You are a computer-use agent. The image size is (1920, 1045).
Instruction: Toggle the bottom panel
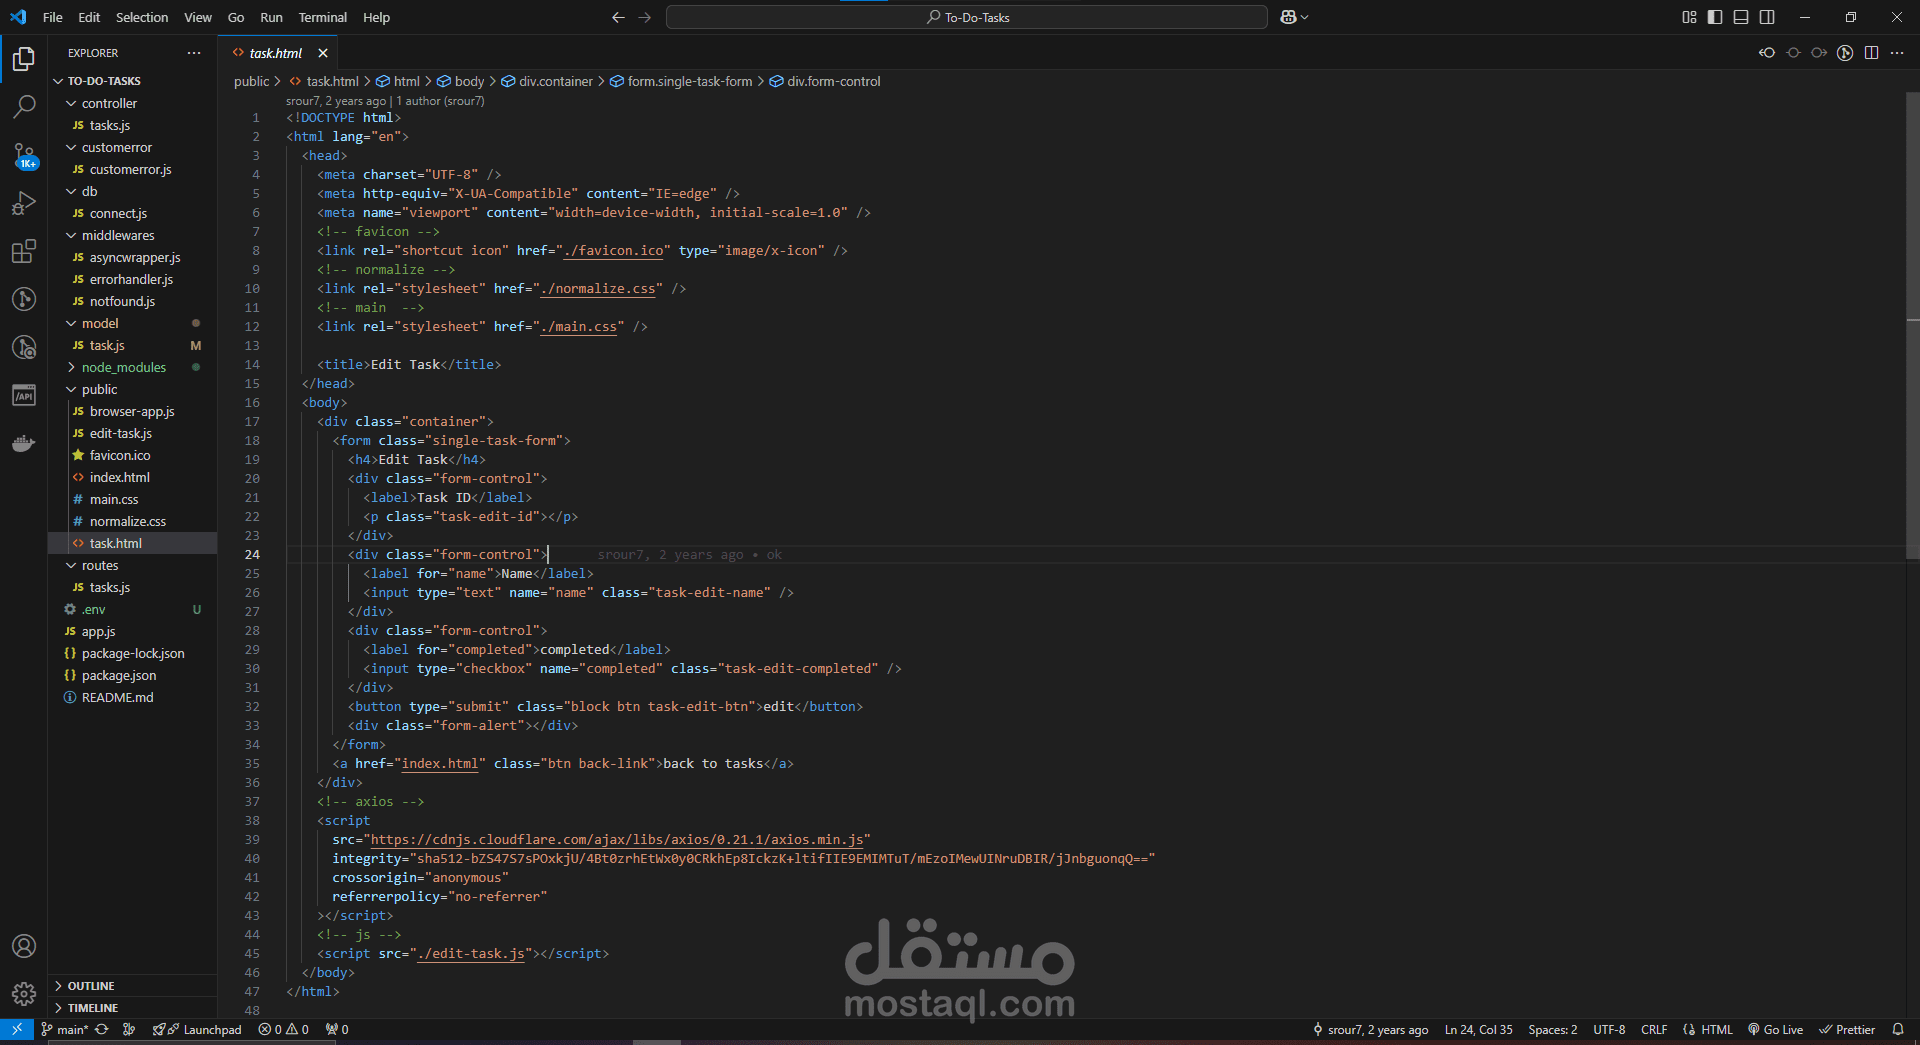[1741, 17]
